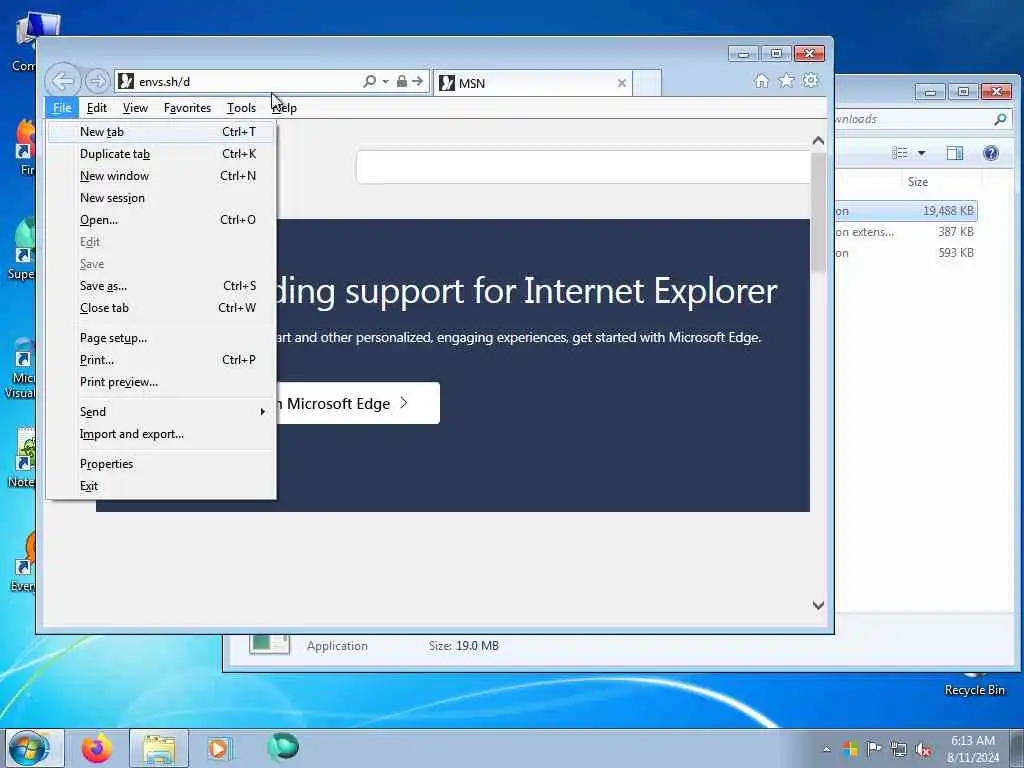Open the Recycle Bin desktop icon
The width and height of the screenshot is (1024, 768).
[974, 684]
